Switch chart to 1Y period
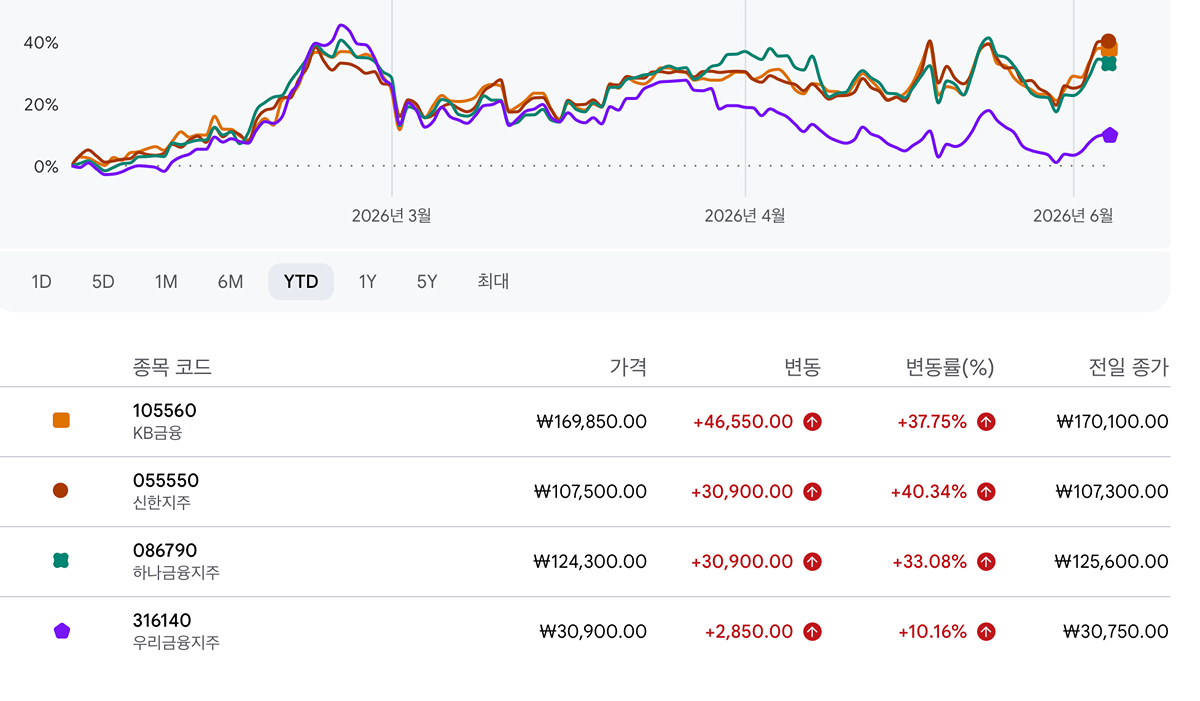Image resolution: width=1200 pixels, height=701 pixels. point(368,282)
